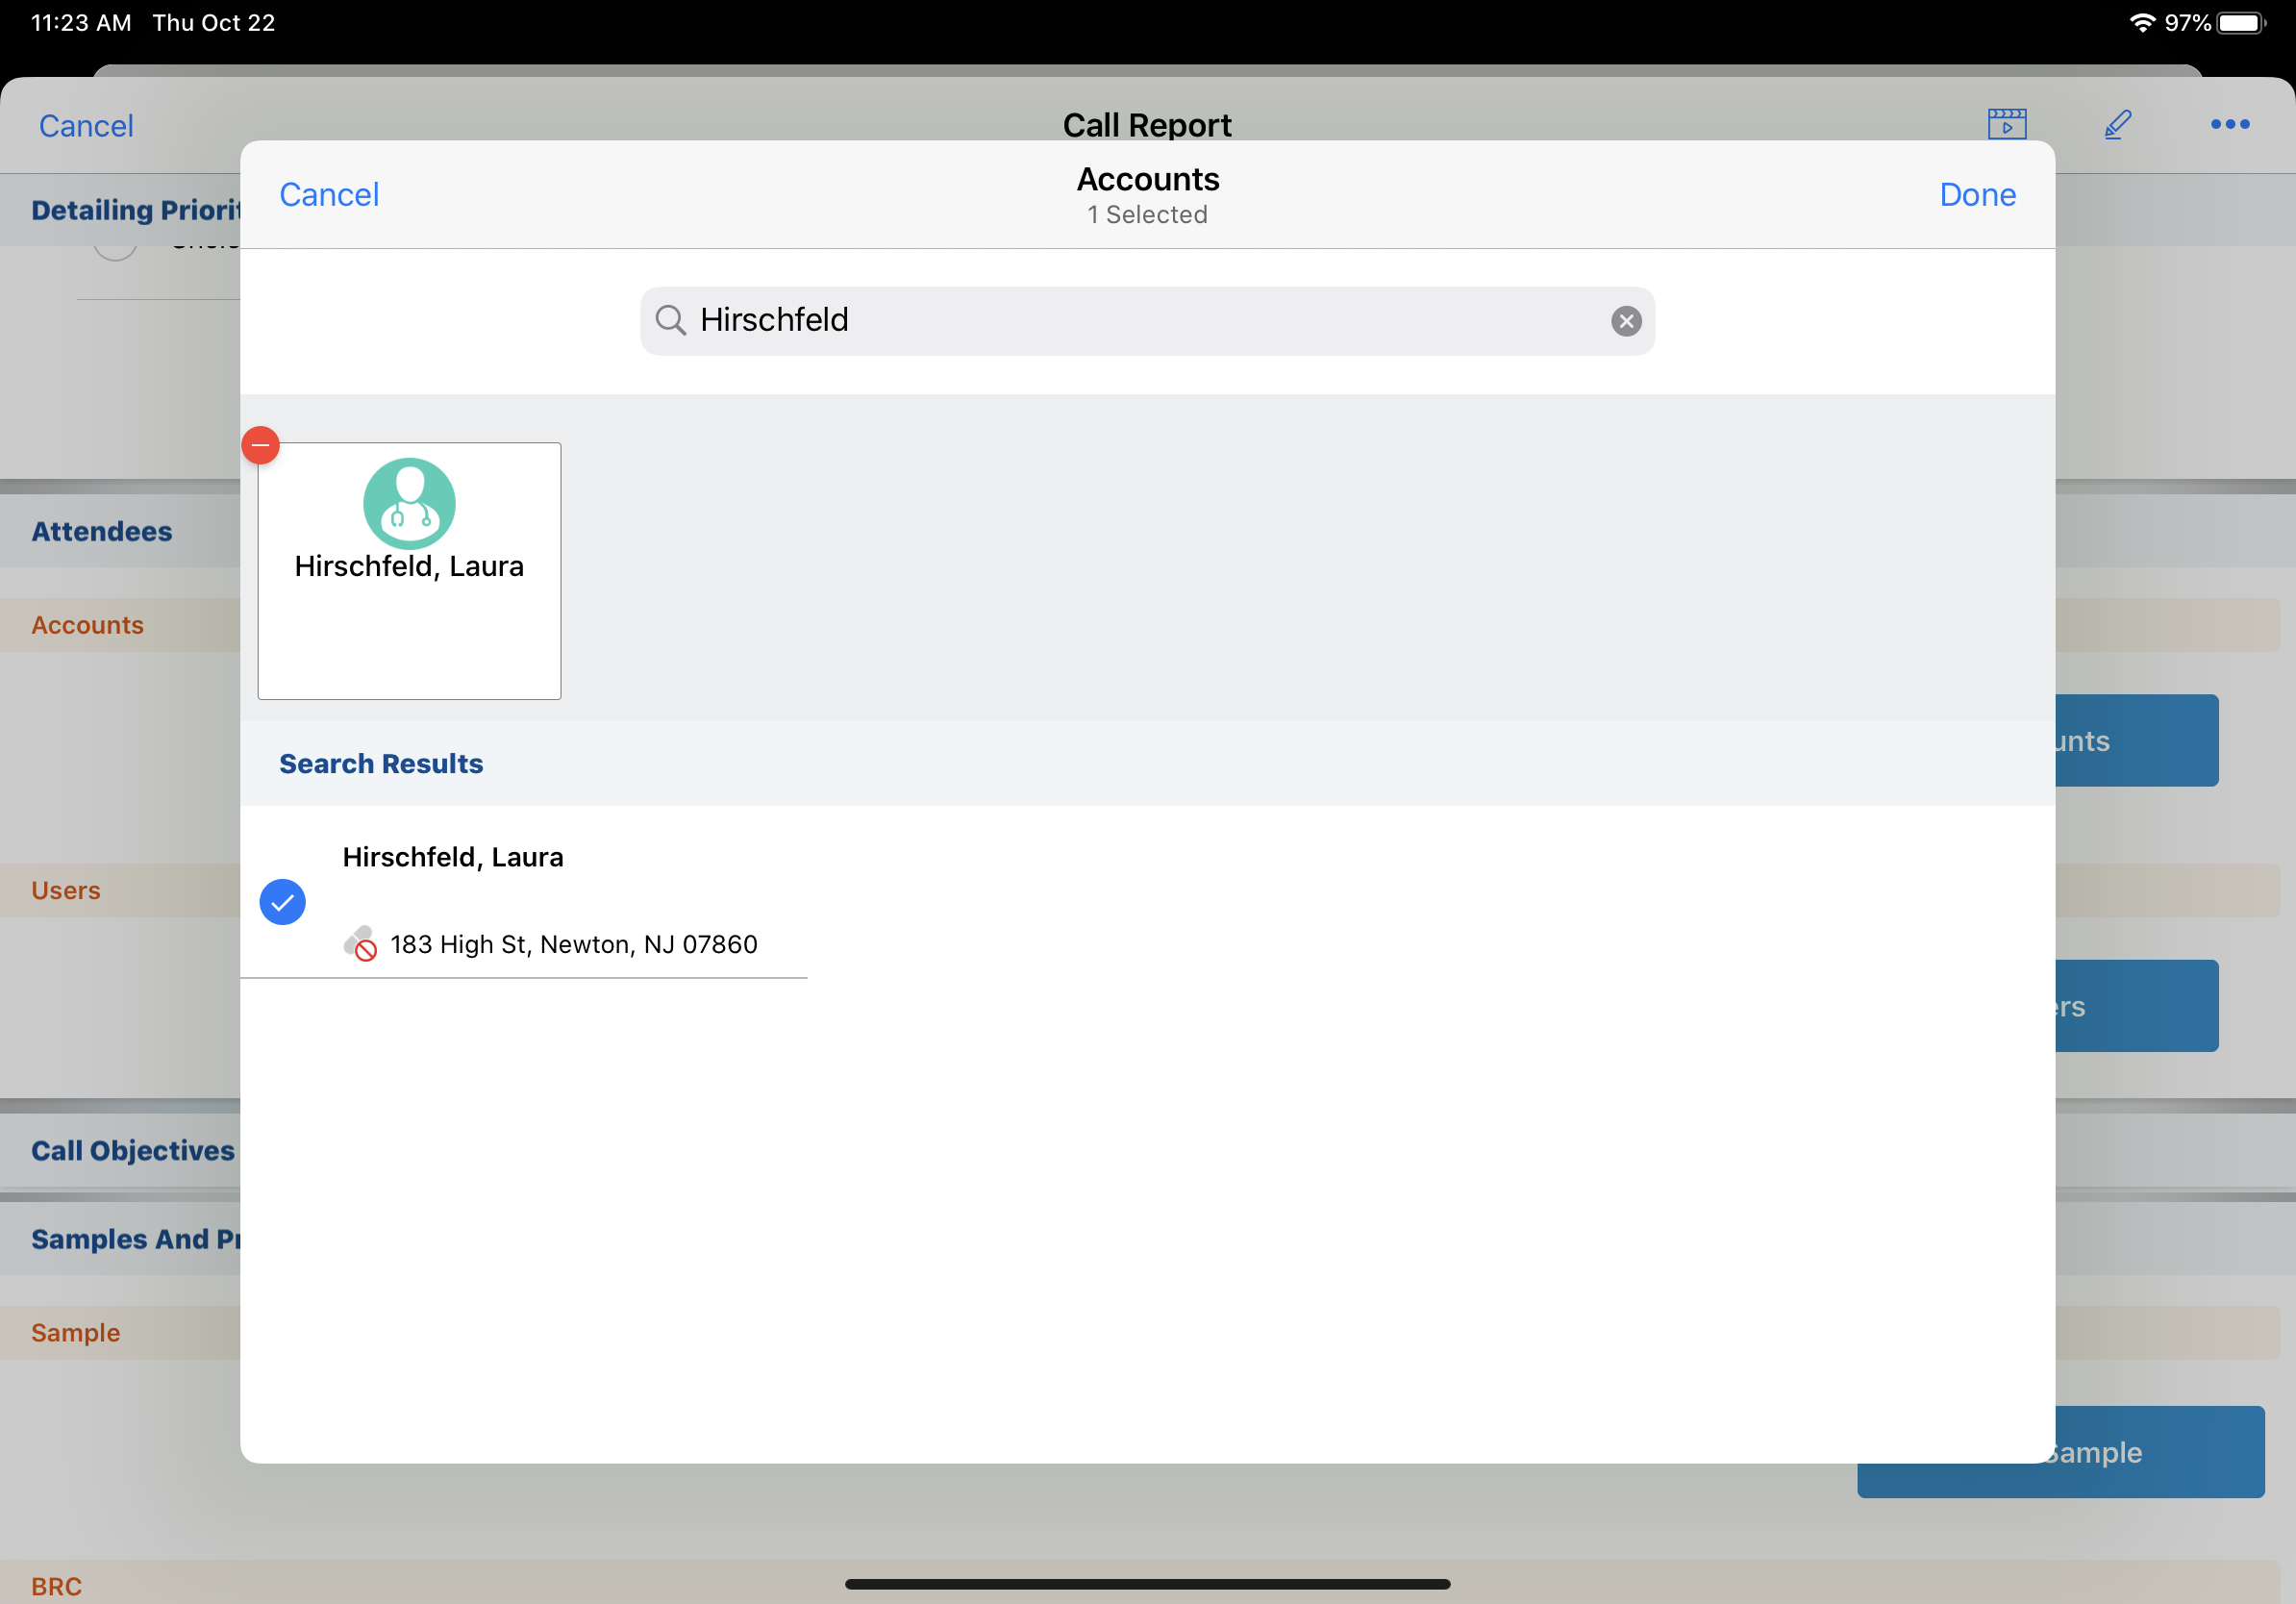The image size is (2296, 1604).
Task: Cancel the Call Report
Action: 86,126
